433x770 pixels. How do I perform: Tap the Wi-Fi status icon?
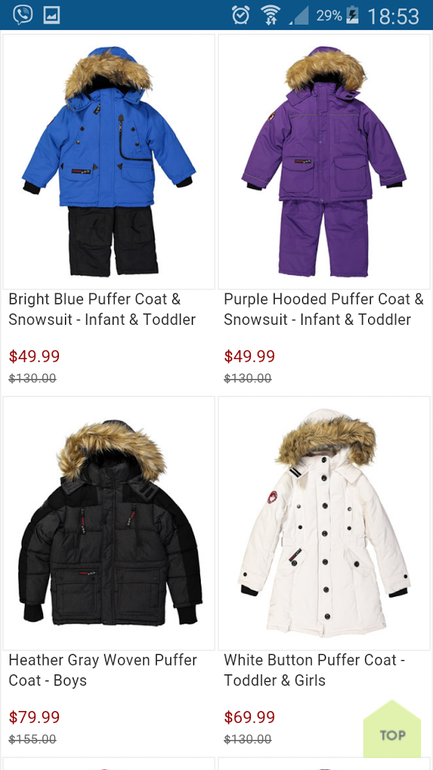pyautogui.click(x=270, y=15)
